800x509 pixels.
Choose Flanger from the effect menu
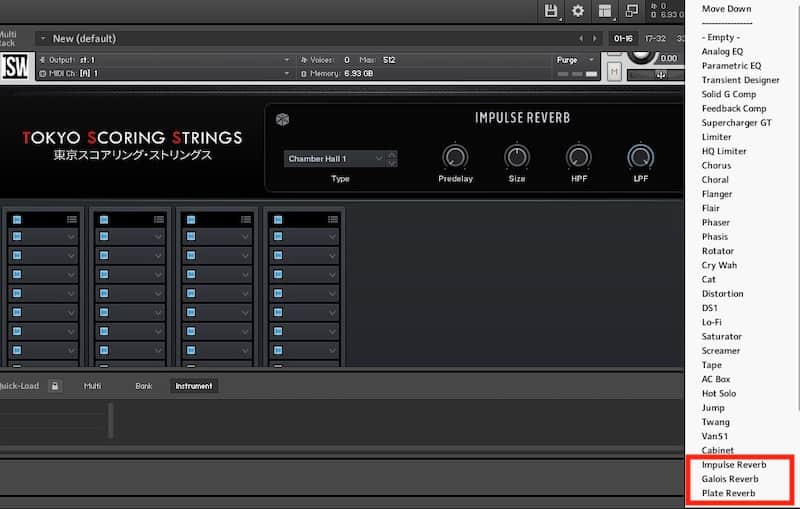click(x=716, y=194)
